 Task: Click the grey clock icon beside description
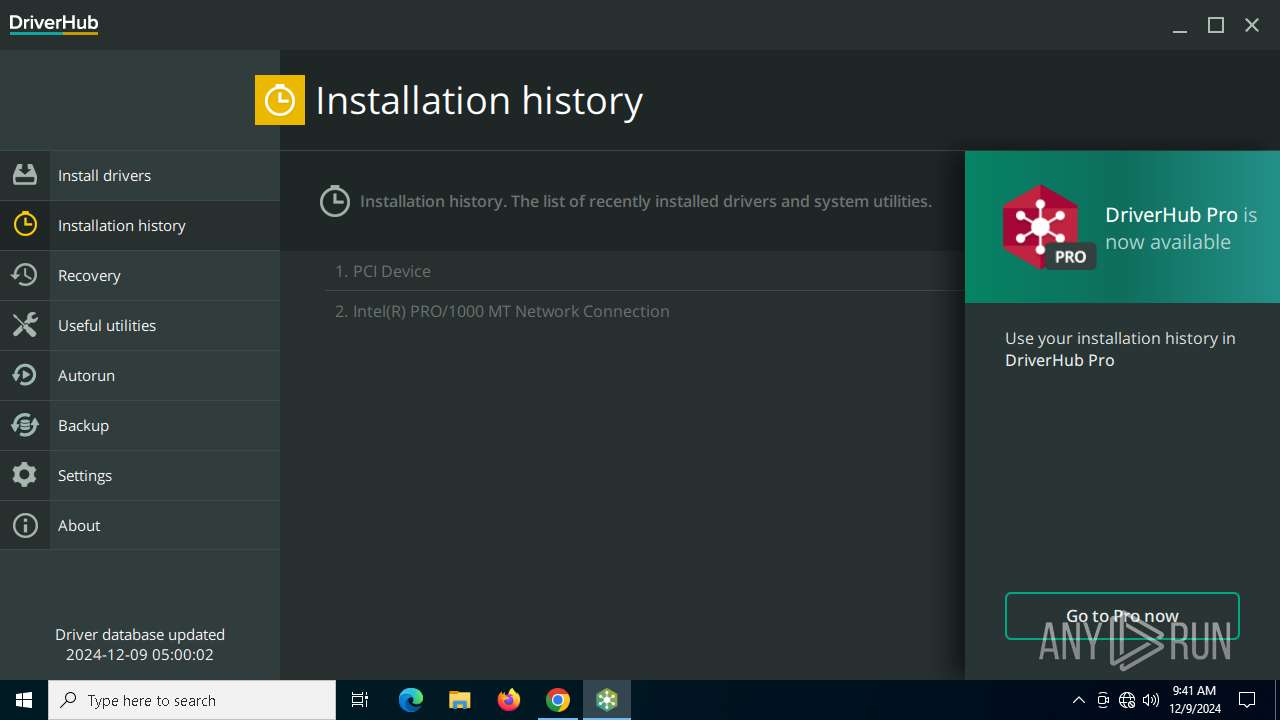click(335, 201)
